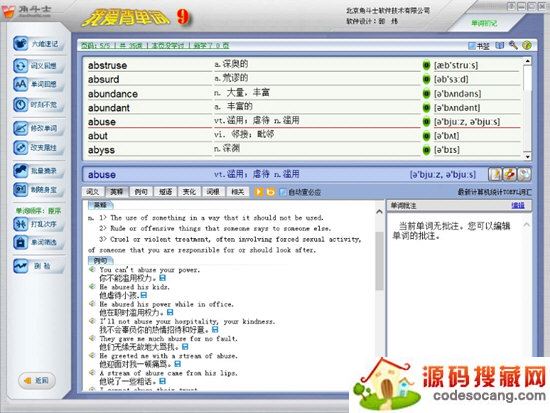Switch to the 词根 tab

(213, 192)
